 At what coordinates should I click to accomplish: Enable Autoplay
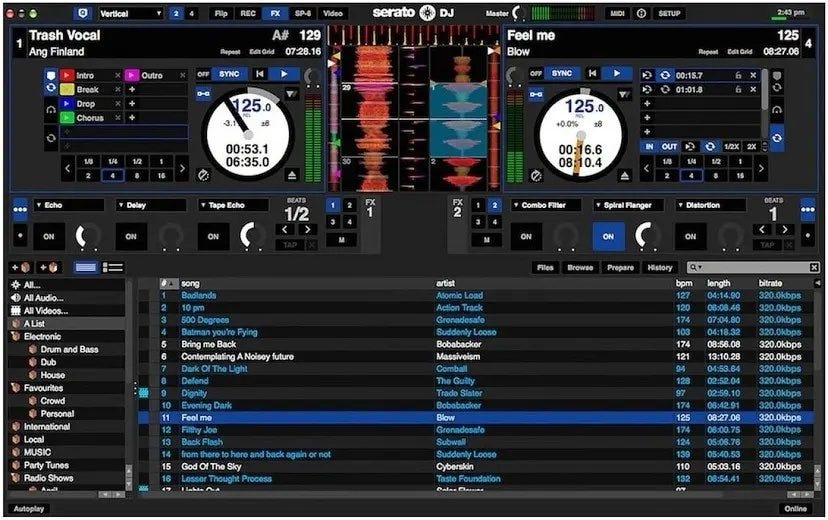[29, 509]
